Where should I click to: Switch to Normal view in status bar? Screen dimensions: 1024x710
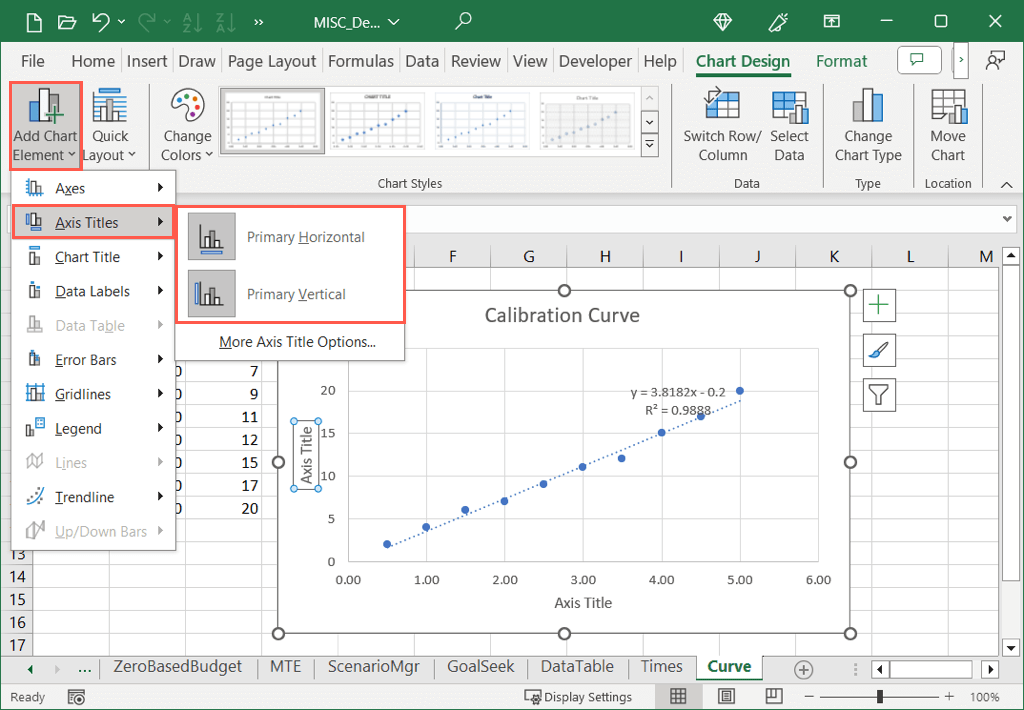click(679, 696)
